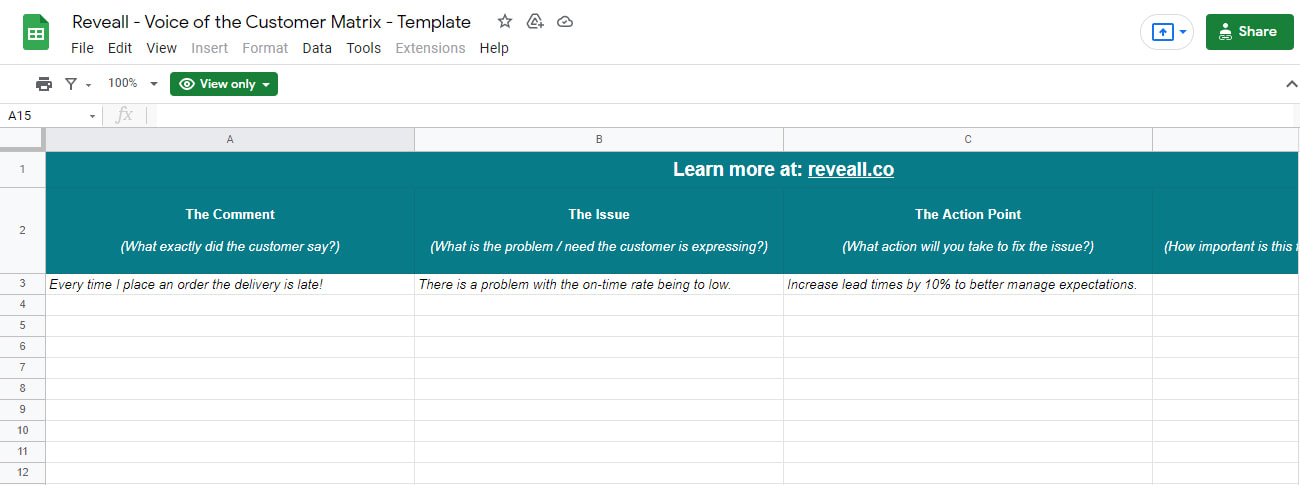Image resolution: width=1300 pixels, height=485 pixels.
Task: Open the 100% zoom dropdown
Action: [133, 84]
